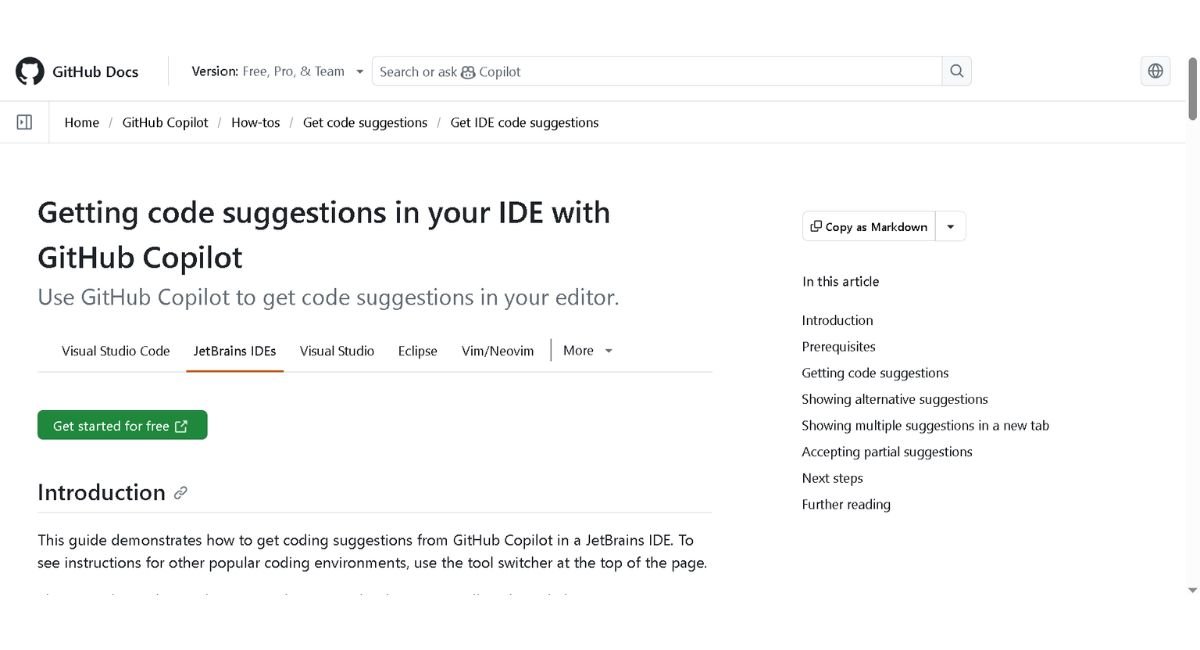Viewport: 1200px width, 650px height.
Task: Open the Get code suggestions breadcrumb
Action: click(x=365, y=123)
